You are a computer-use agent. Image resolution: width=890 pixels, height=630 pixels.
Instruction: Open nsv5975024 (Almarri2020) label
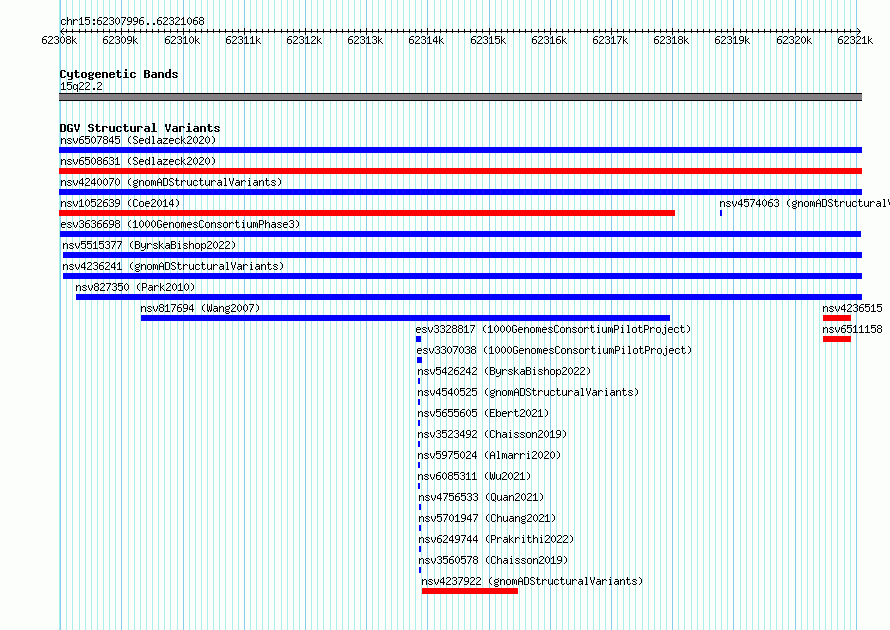(x=489, y=455)
